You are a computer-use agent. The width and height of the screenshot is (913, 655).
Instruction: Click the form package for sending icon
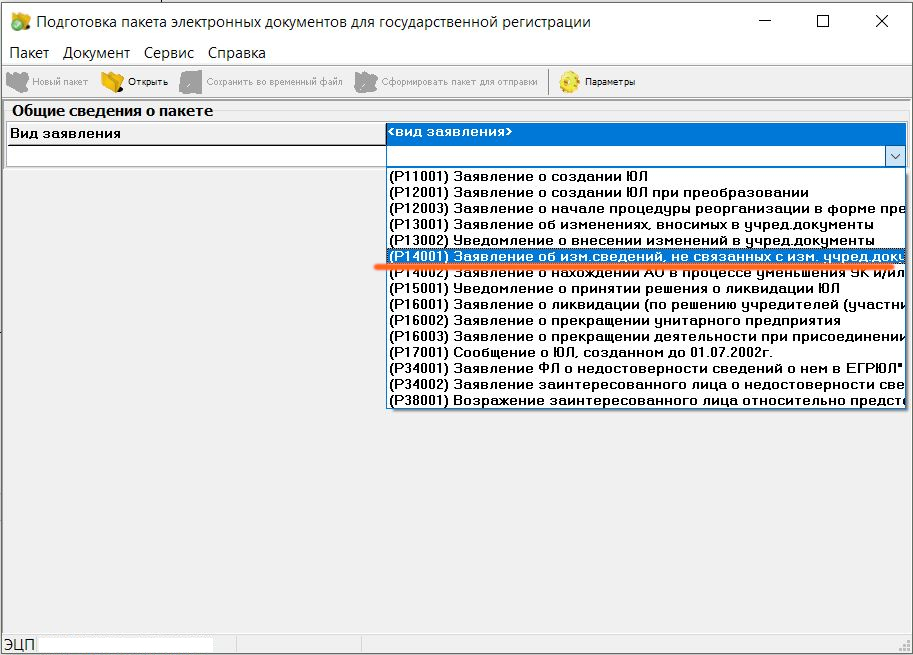(365, 82)
